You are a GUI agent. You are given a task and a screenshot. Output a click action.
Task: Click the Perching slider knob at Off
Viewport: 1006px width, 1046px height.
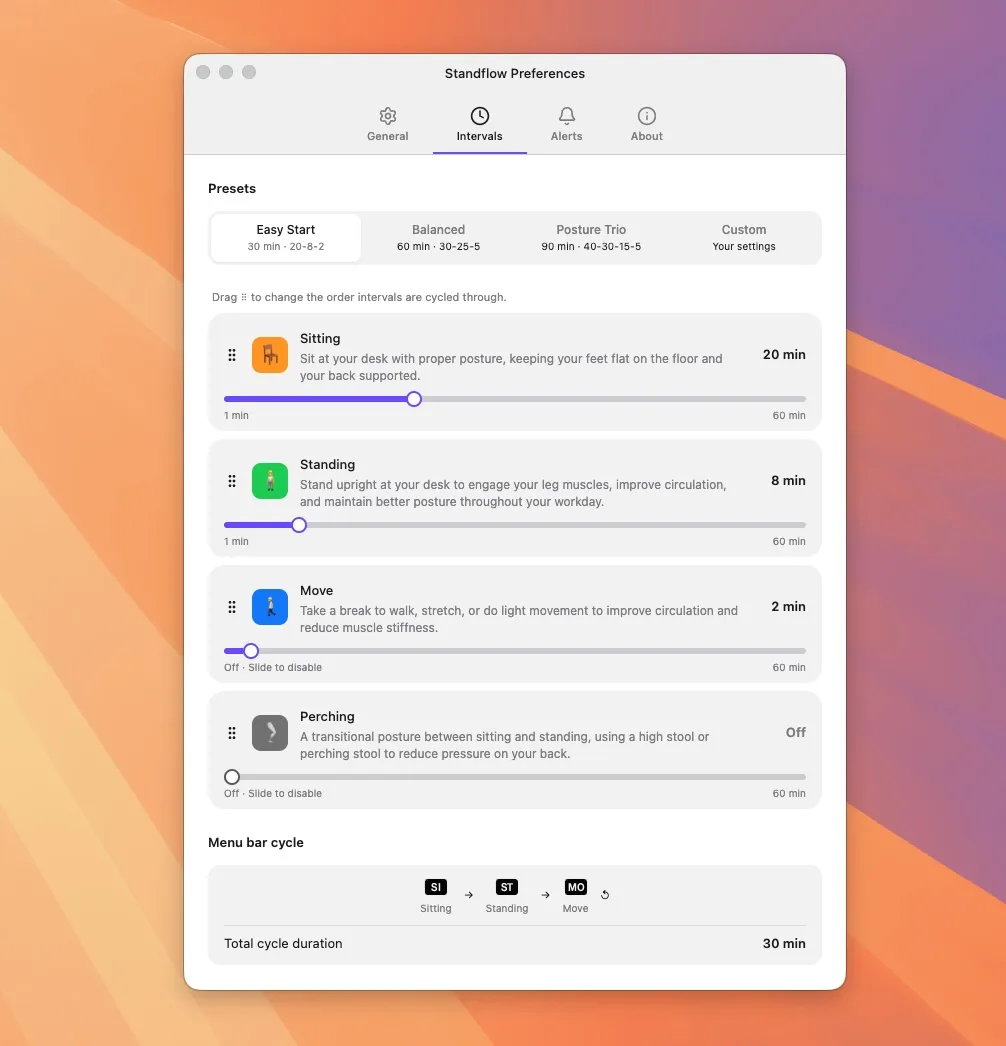coord(231,777)
